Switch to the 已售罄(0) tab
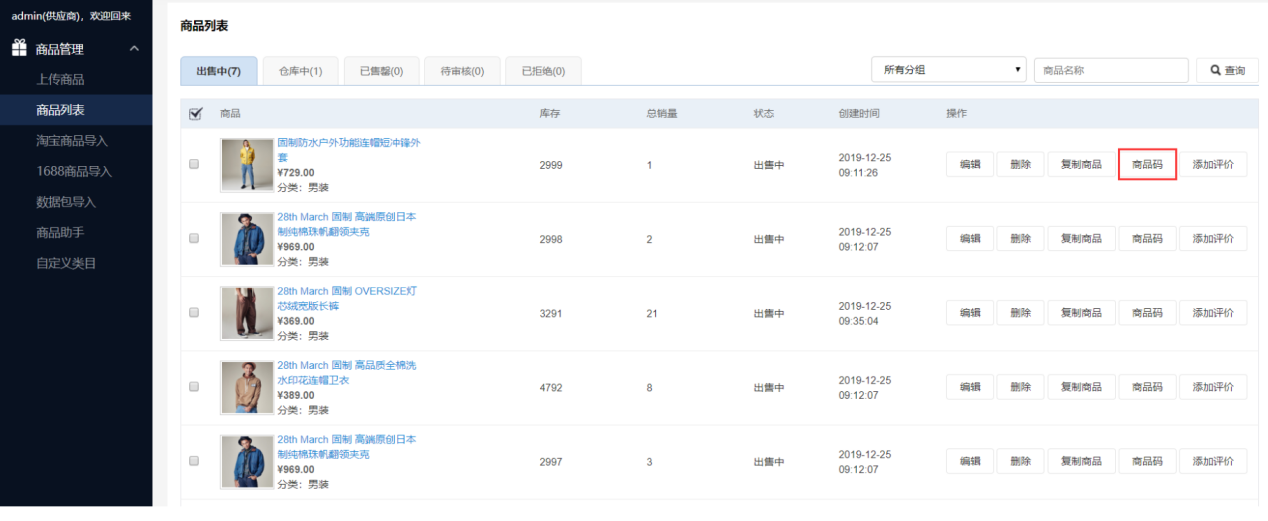 [382, 71]
